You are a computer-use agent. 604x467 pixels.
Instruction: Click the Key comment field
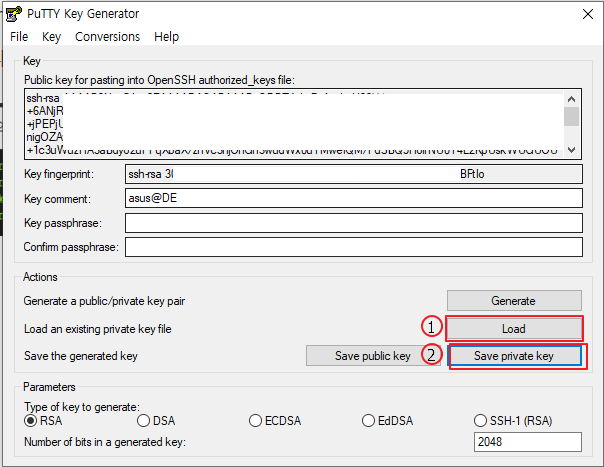(x=354, y=198)
